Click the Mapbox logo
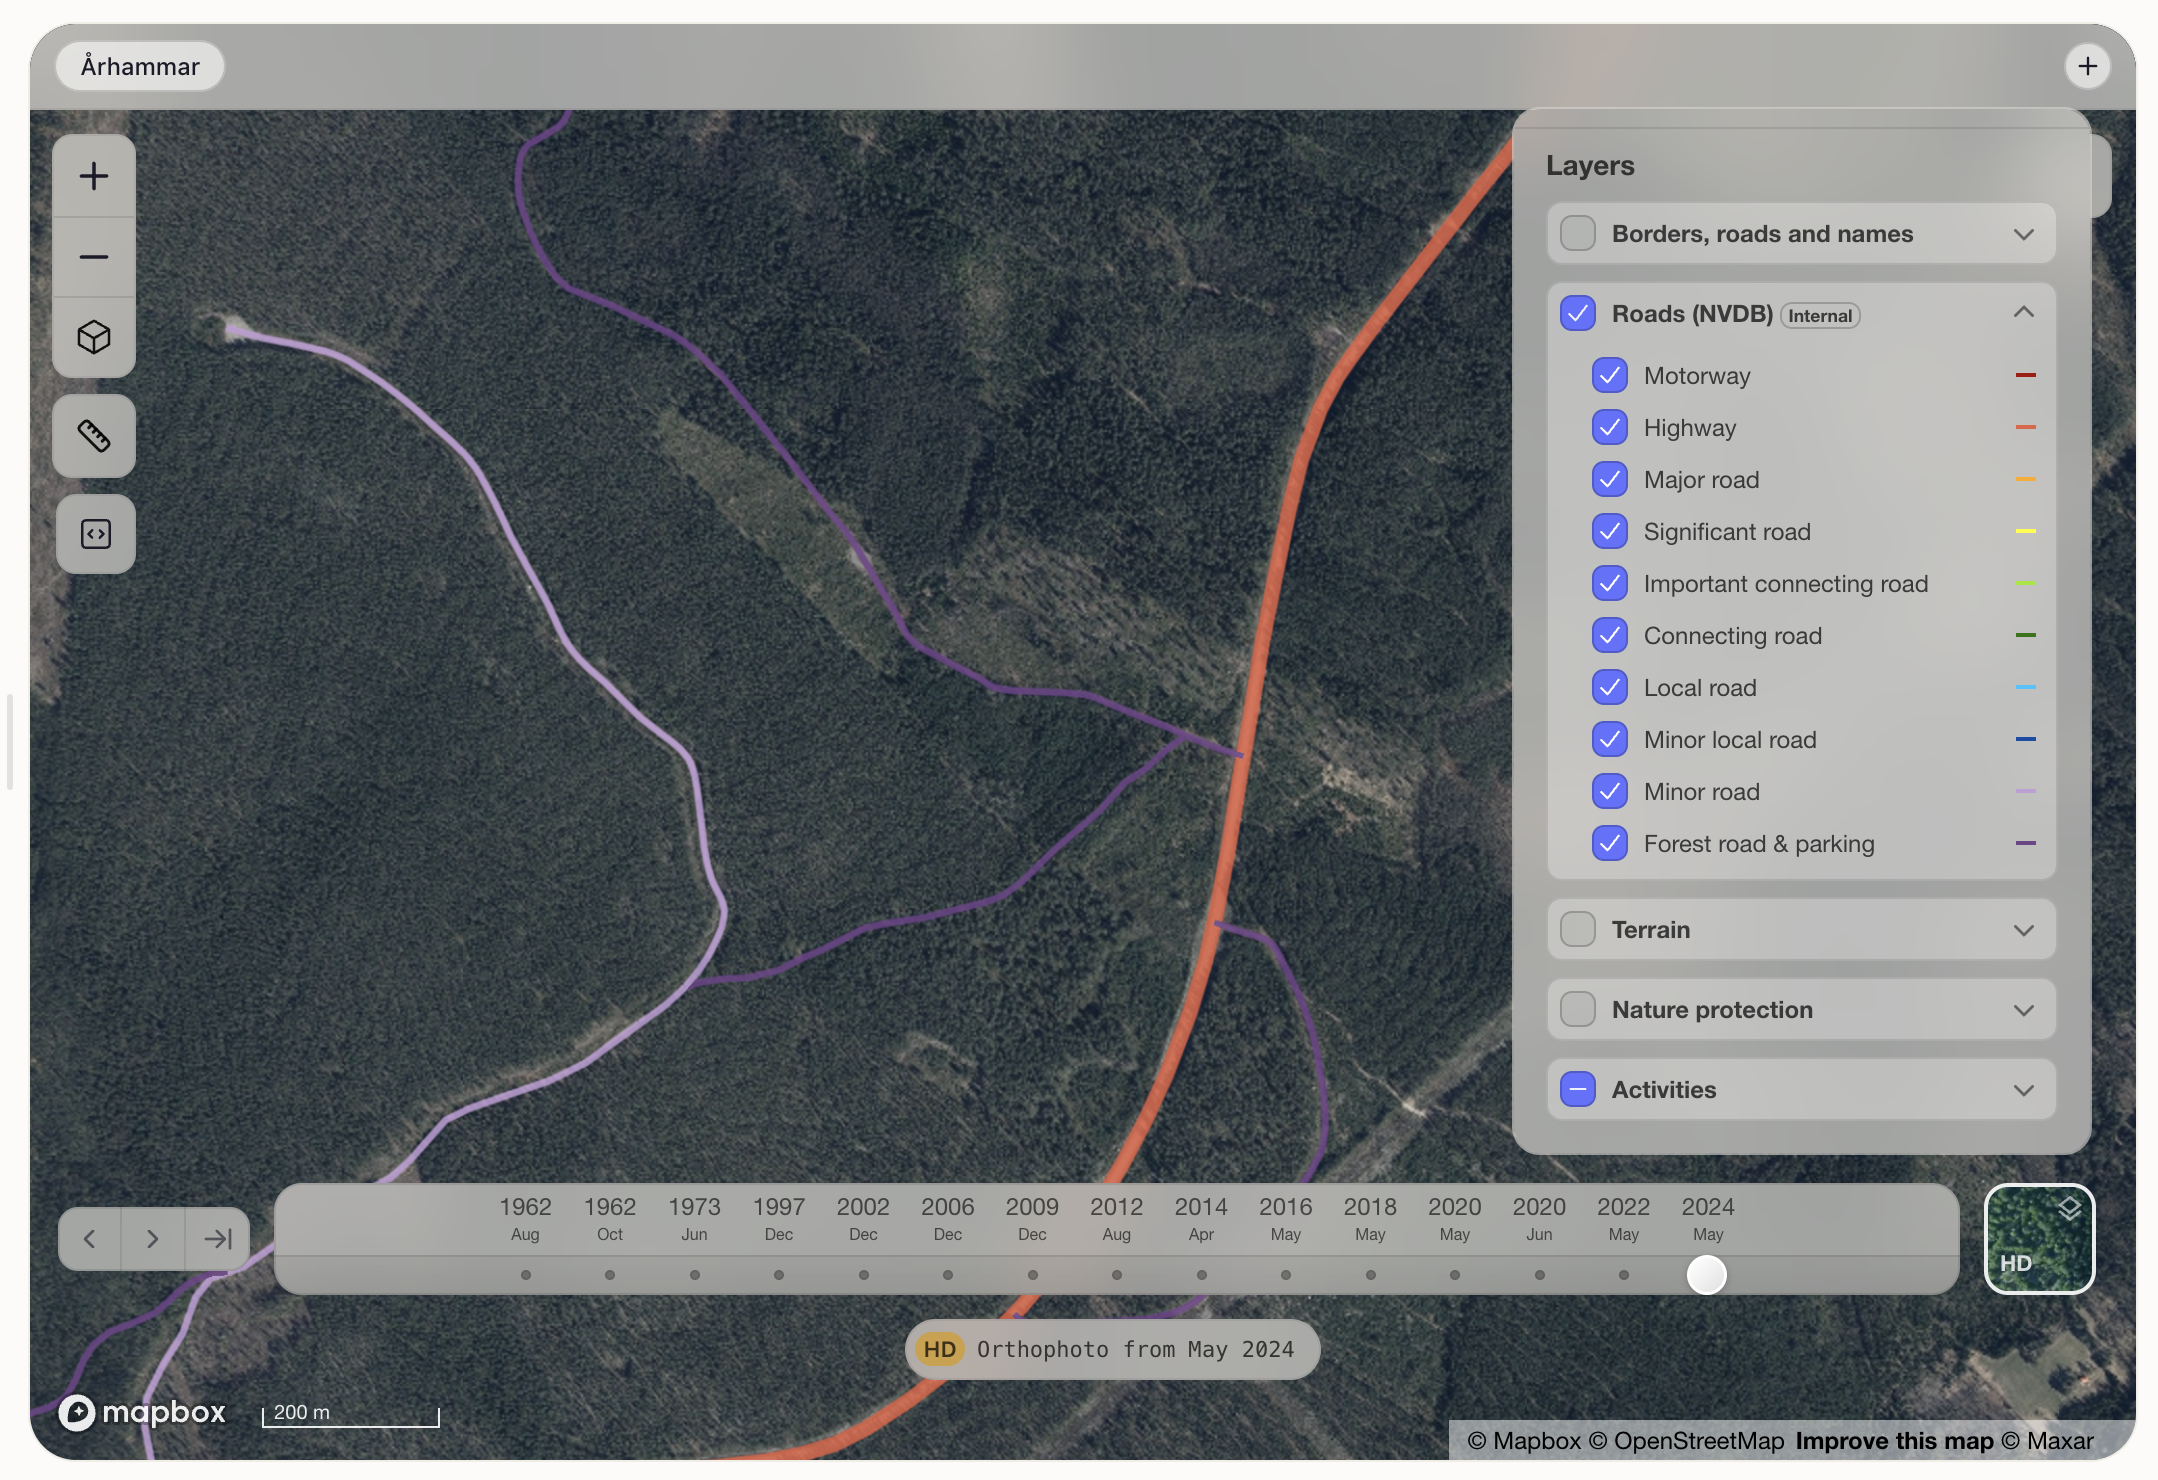 click(x=143, y=1412)
